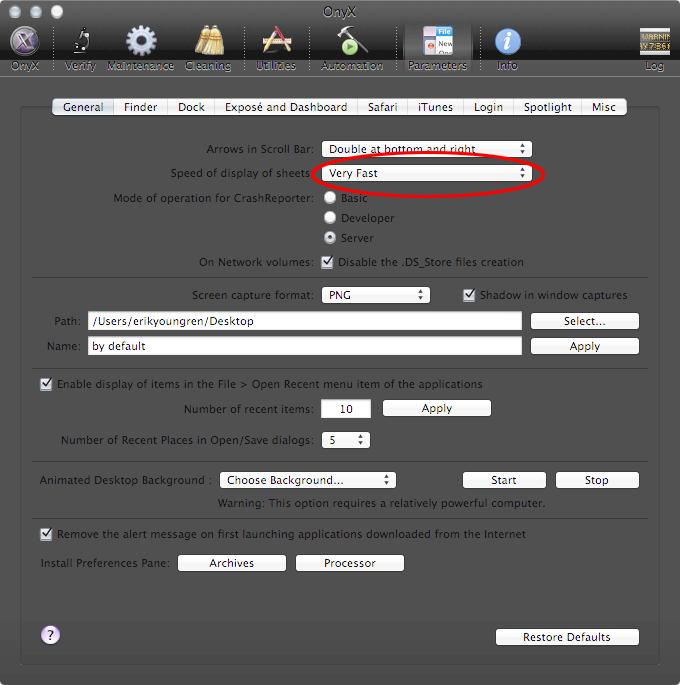Image resolution: width=680 pixels, height=685 pixels.
Task: Switch to the Misc tab
Action: point(604,107)
